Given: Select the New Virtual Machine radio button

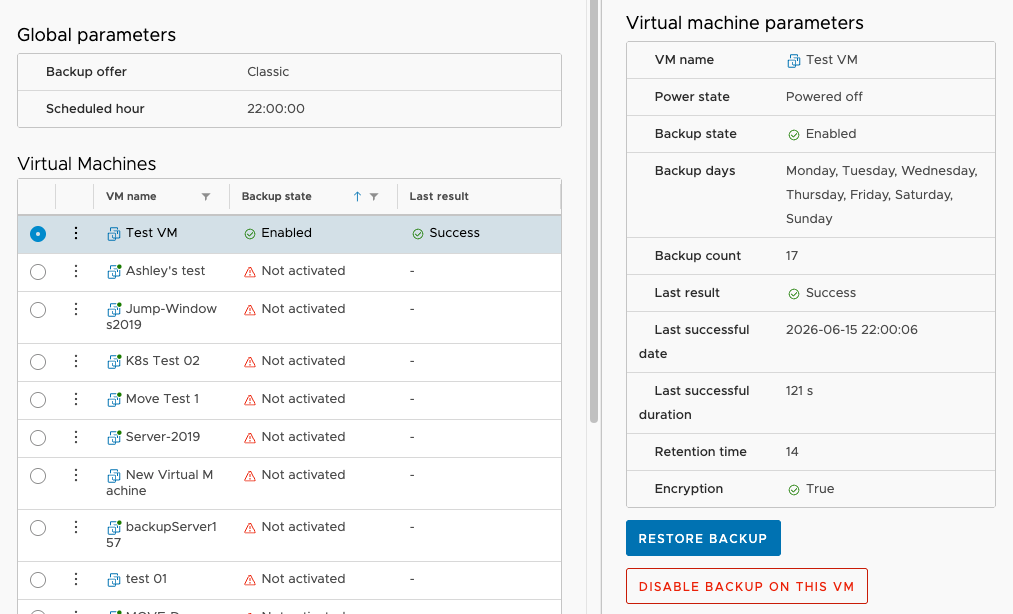Looking at the screenshot, I should [38, 476].
